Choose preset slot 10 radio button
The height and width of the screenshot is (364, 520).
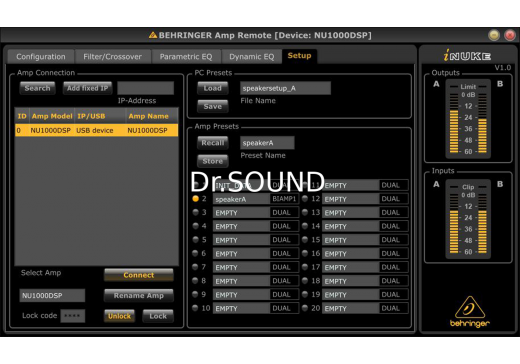tap(195, 308)
